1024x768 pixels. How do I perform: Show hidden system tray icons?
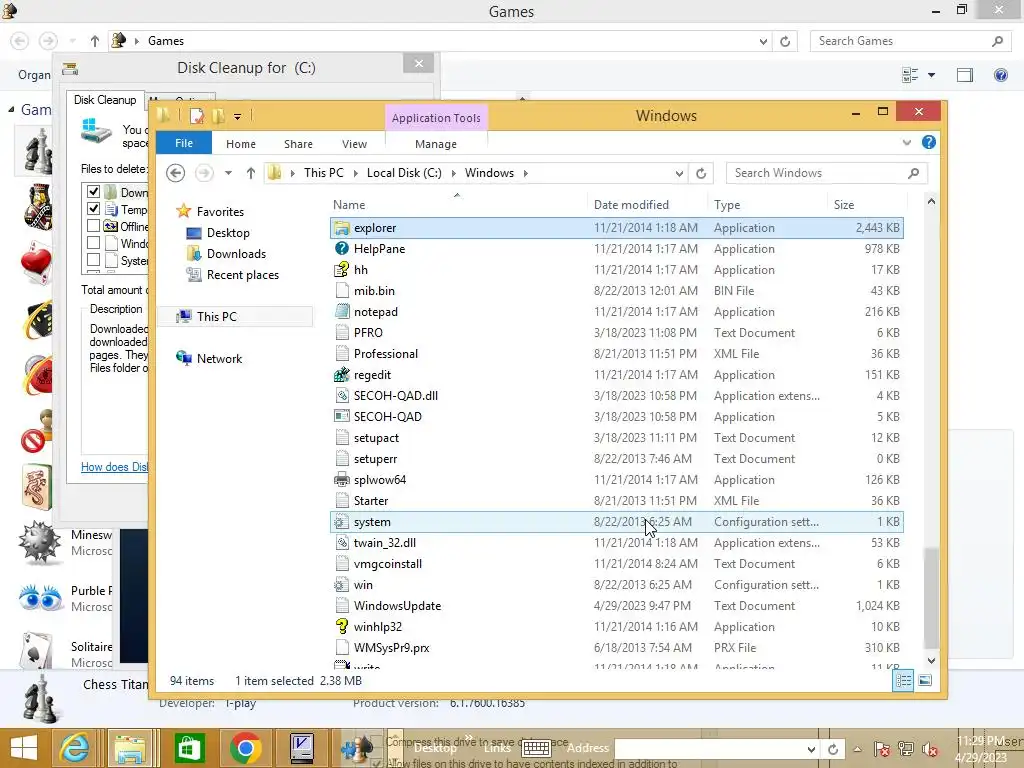pos(857,749)
